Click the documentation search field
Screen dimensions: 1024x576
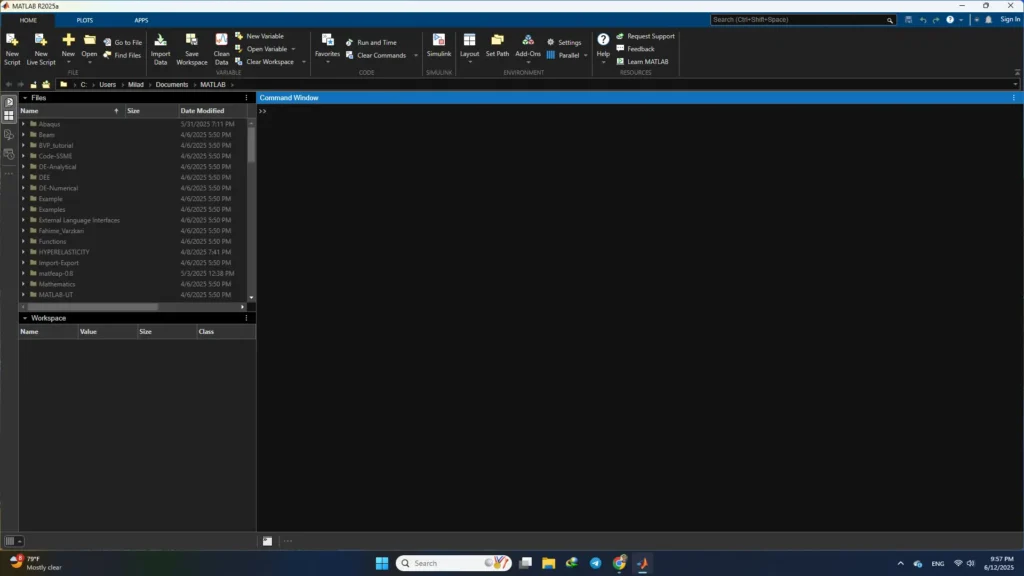point(803,20)
